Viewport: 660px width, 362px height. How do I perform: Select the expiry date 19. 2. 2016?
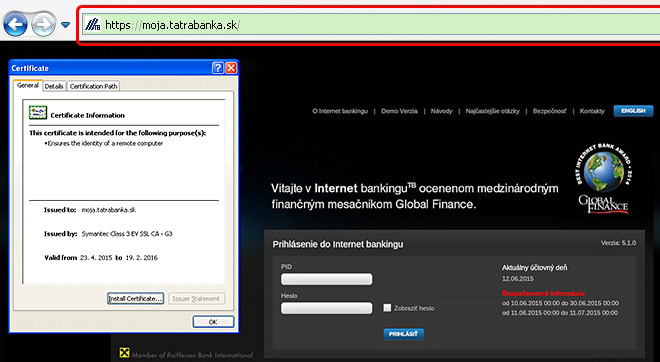click(x=141, y=258)
